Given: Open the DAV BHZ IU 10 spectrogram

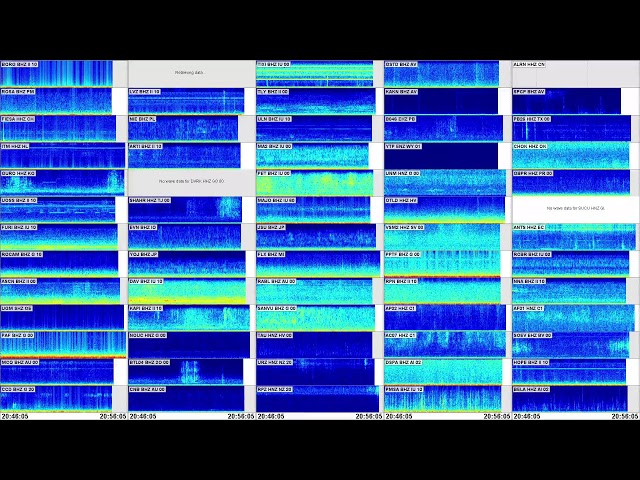Looking at the screenshot, I should coord(187,291).
